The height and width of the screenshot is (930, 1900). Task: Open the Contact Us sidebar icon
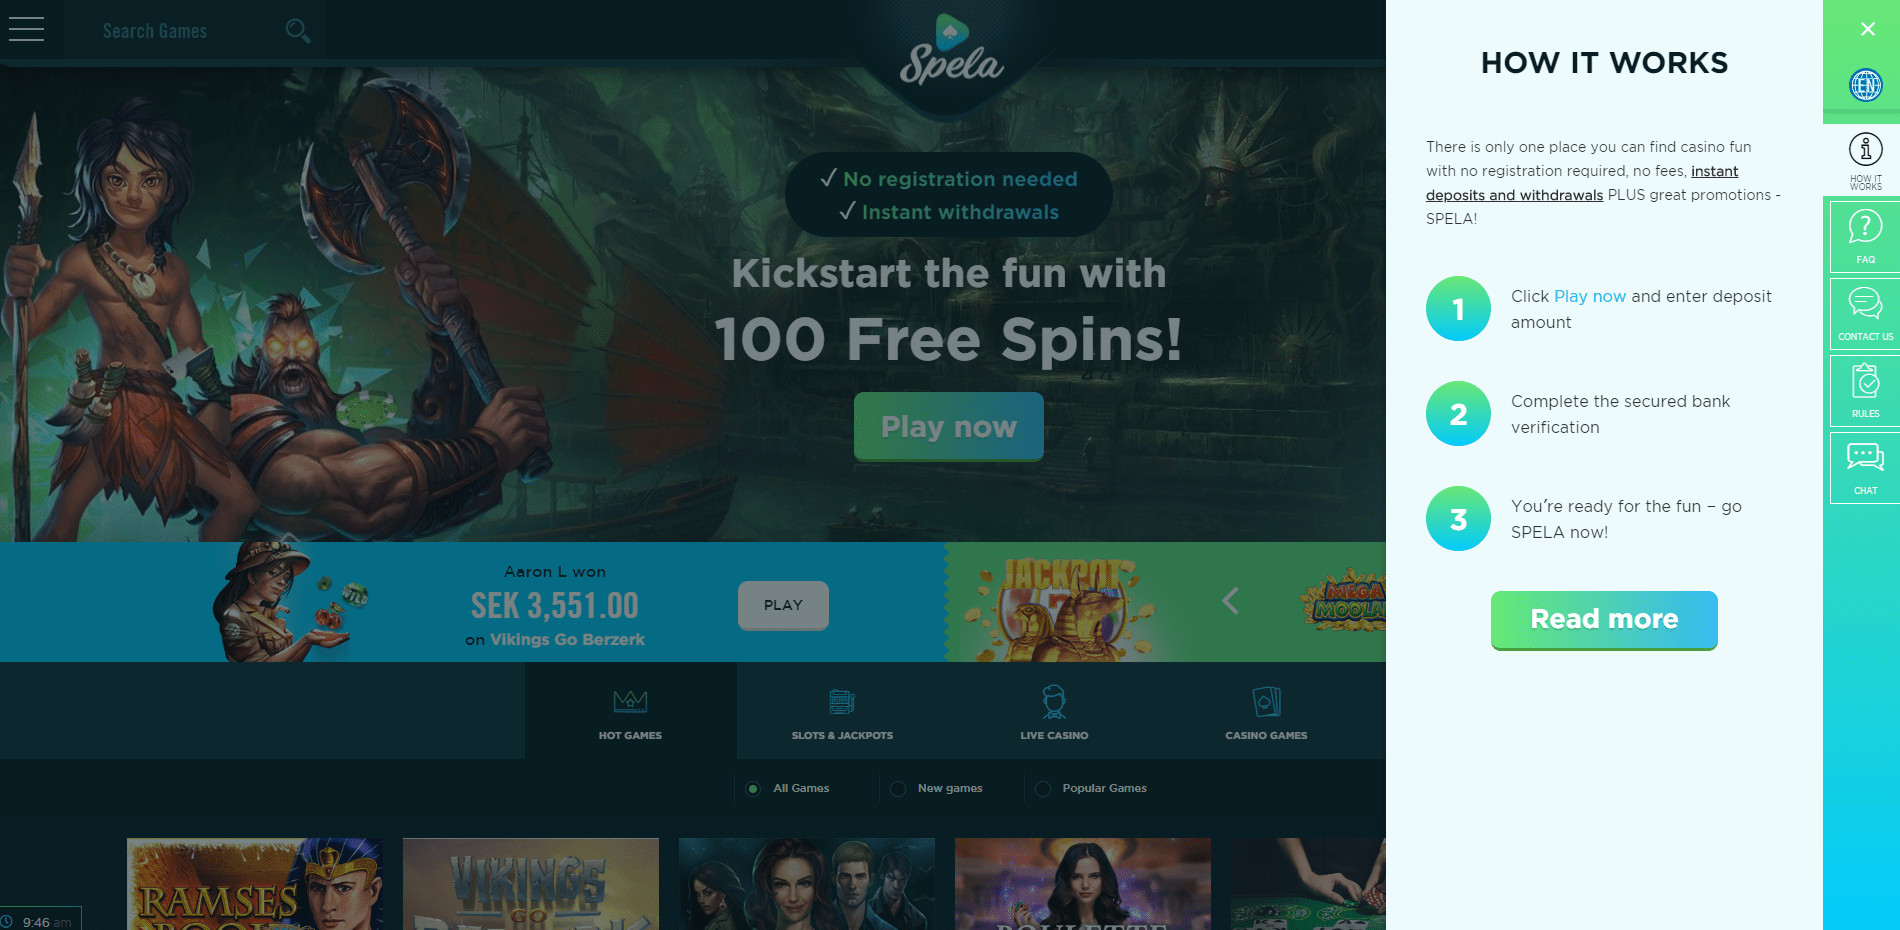point(1865,314)
